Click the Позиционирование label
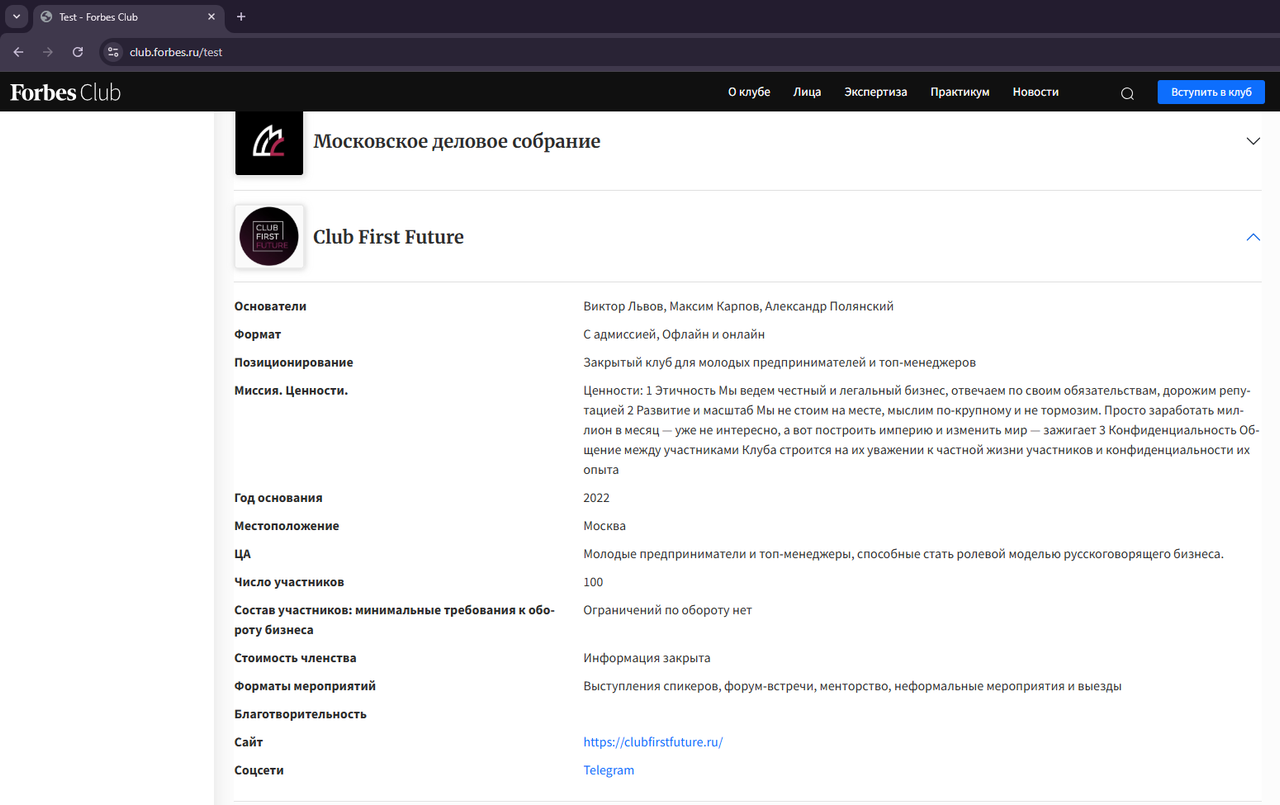Screen dimensions: 1280x805 click(x=294, y=362)
